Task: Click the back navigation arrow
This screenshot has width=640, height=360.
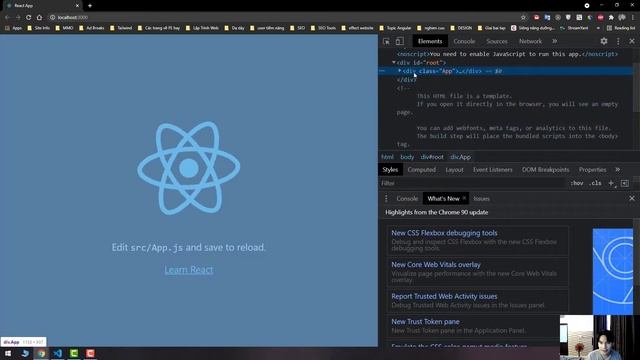Action: pyautogui.click(x=7, y=18)
